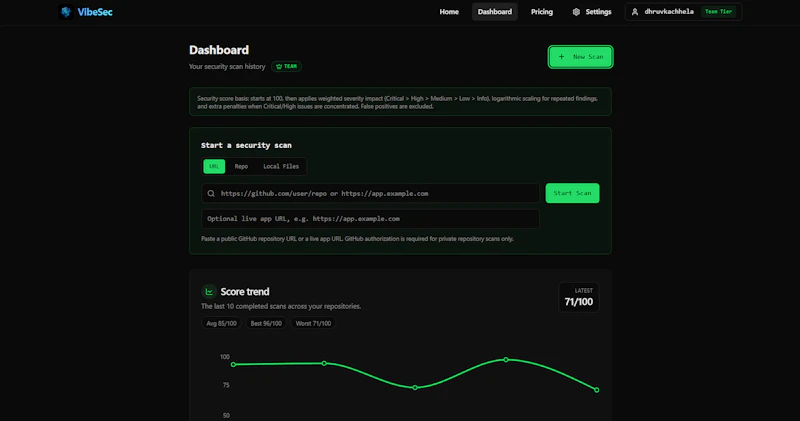Click the 'Paste a public GitHub repository' hint text

357,239
